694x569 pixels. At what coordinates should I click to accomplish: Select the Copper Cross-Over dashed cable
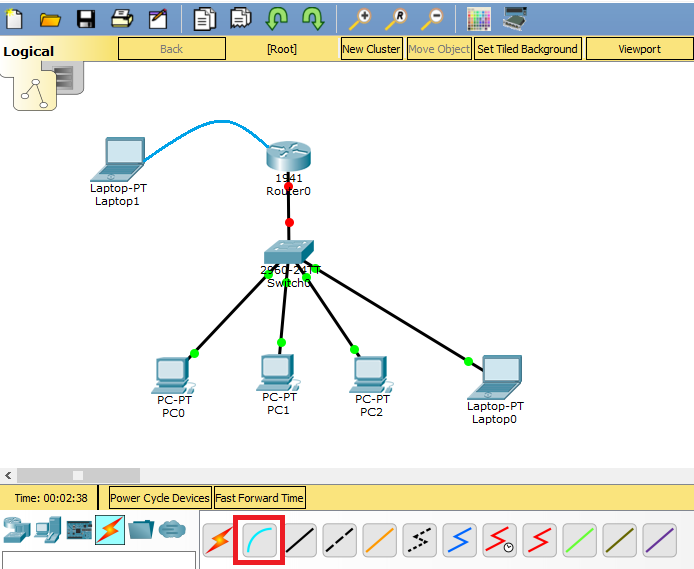[340, 540]
